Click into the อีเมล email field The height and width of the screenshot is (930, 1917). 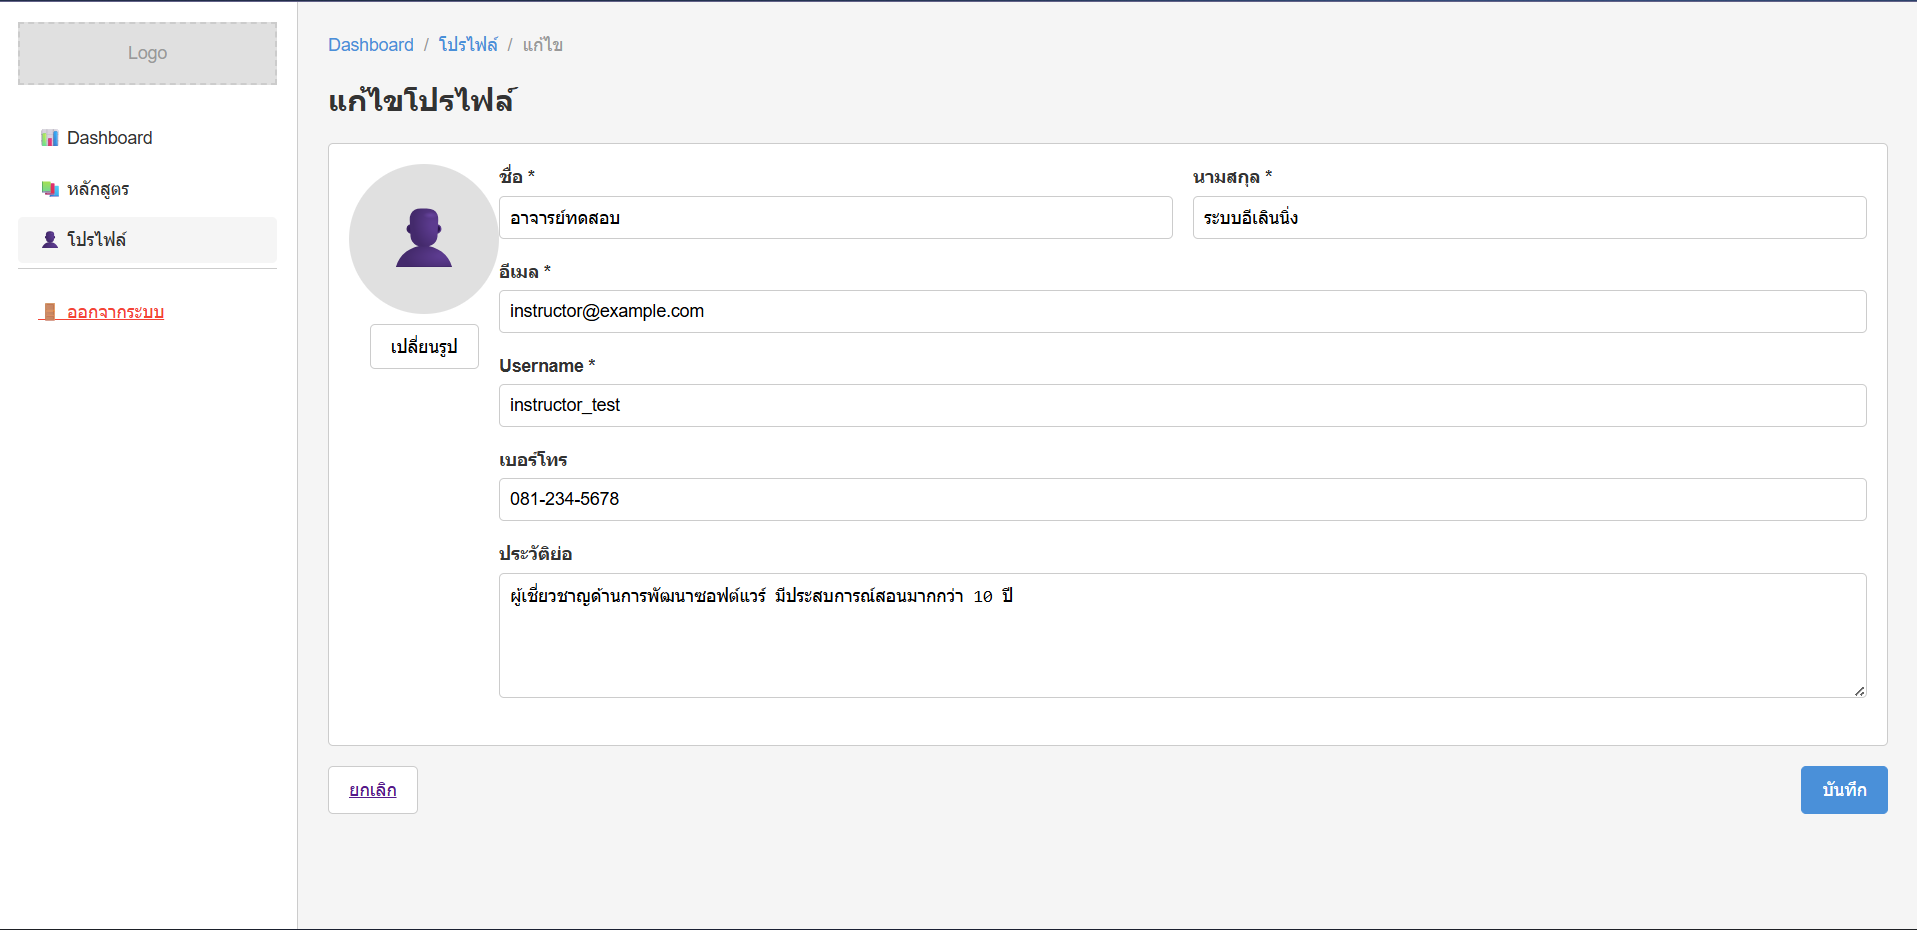tap(1182, 312)
